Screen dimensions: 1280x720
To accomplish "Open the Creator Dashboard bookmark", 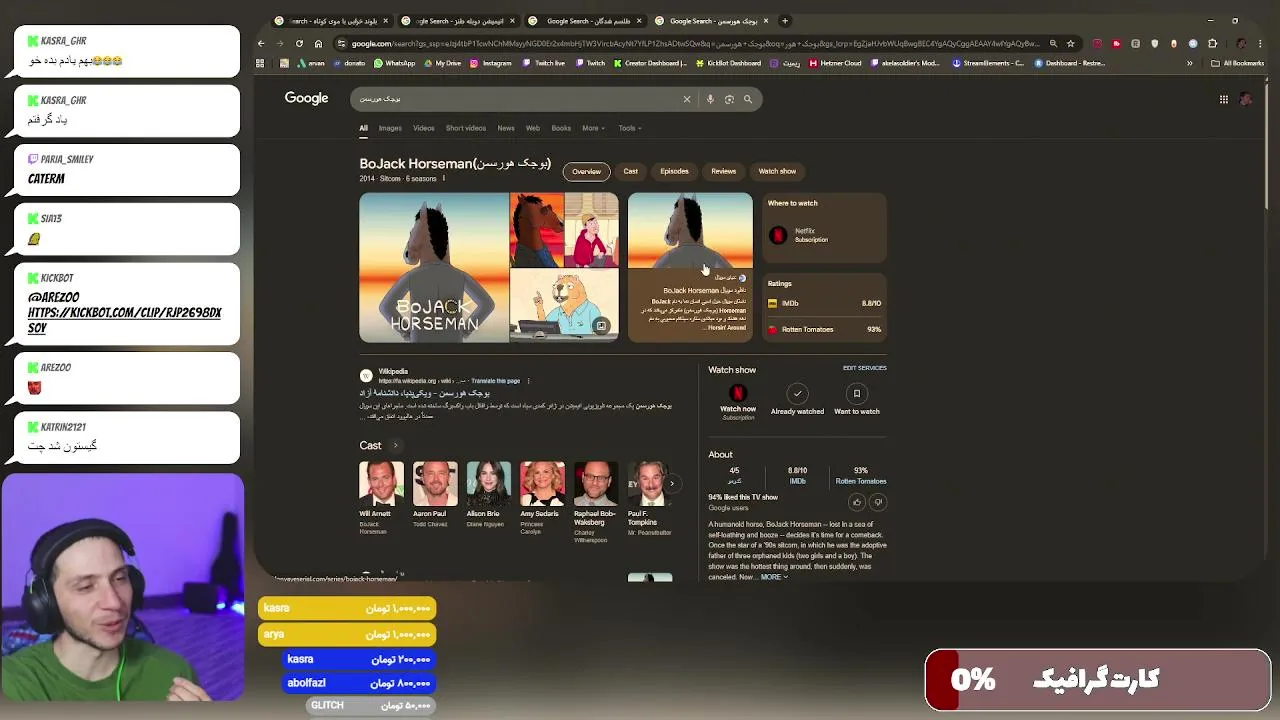I will [x=650, y=63].
